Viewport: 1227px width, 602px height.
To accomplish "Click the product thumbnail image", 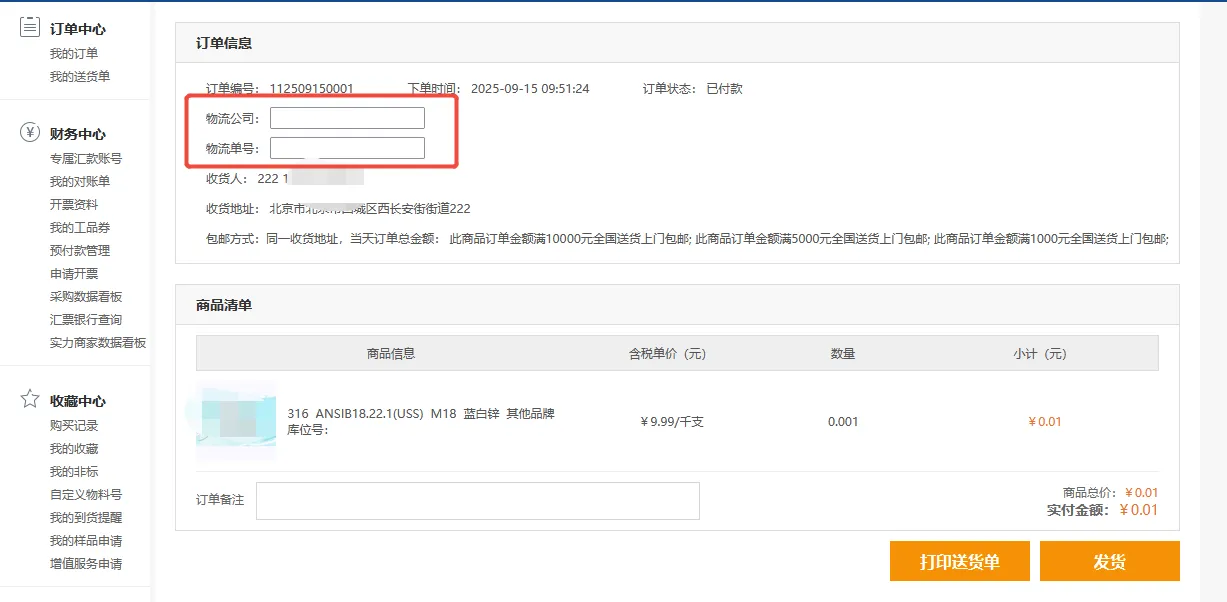I will (x=236, y=421).
